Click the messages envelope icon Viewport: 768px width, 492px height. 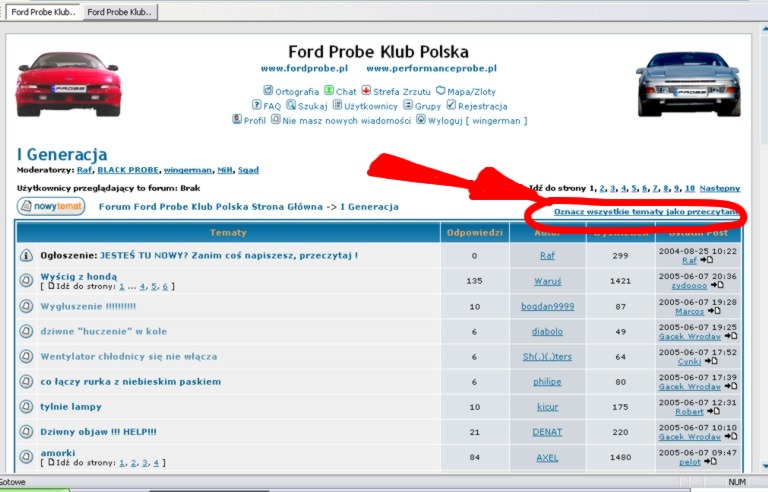276,119
